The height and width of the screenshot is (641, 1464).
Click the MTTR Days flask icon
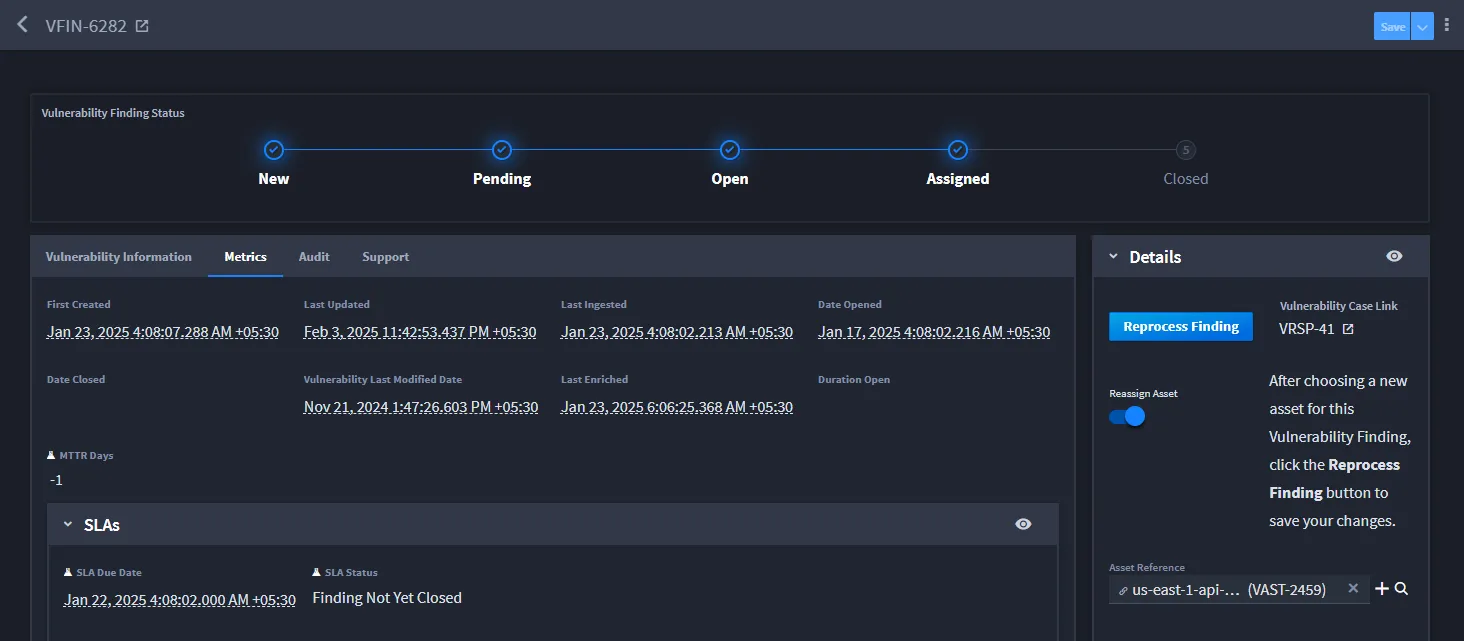tap(51, 455)
